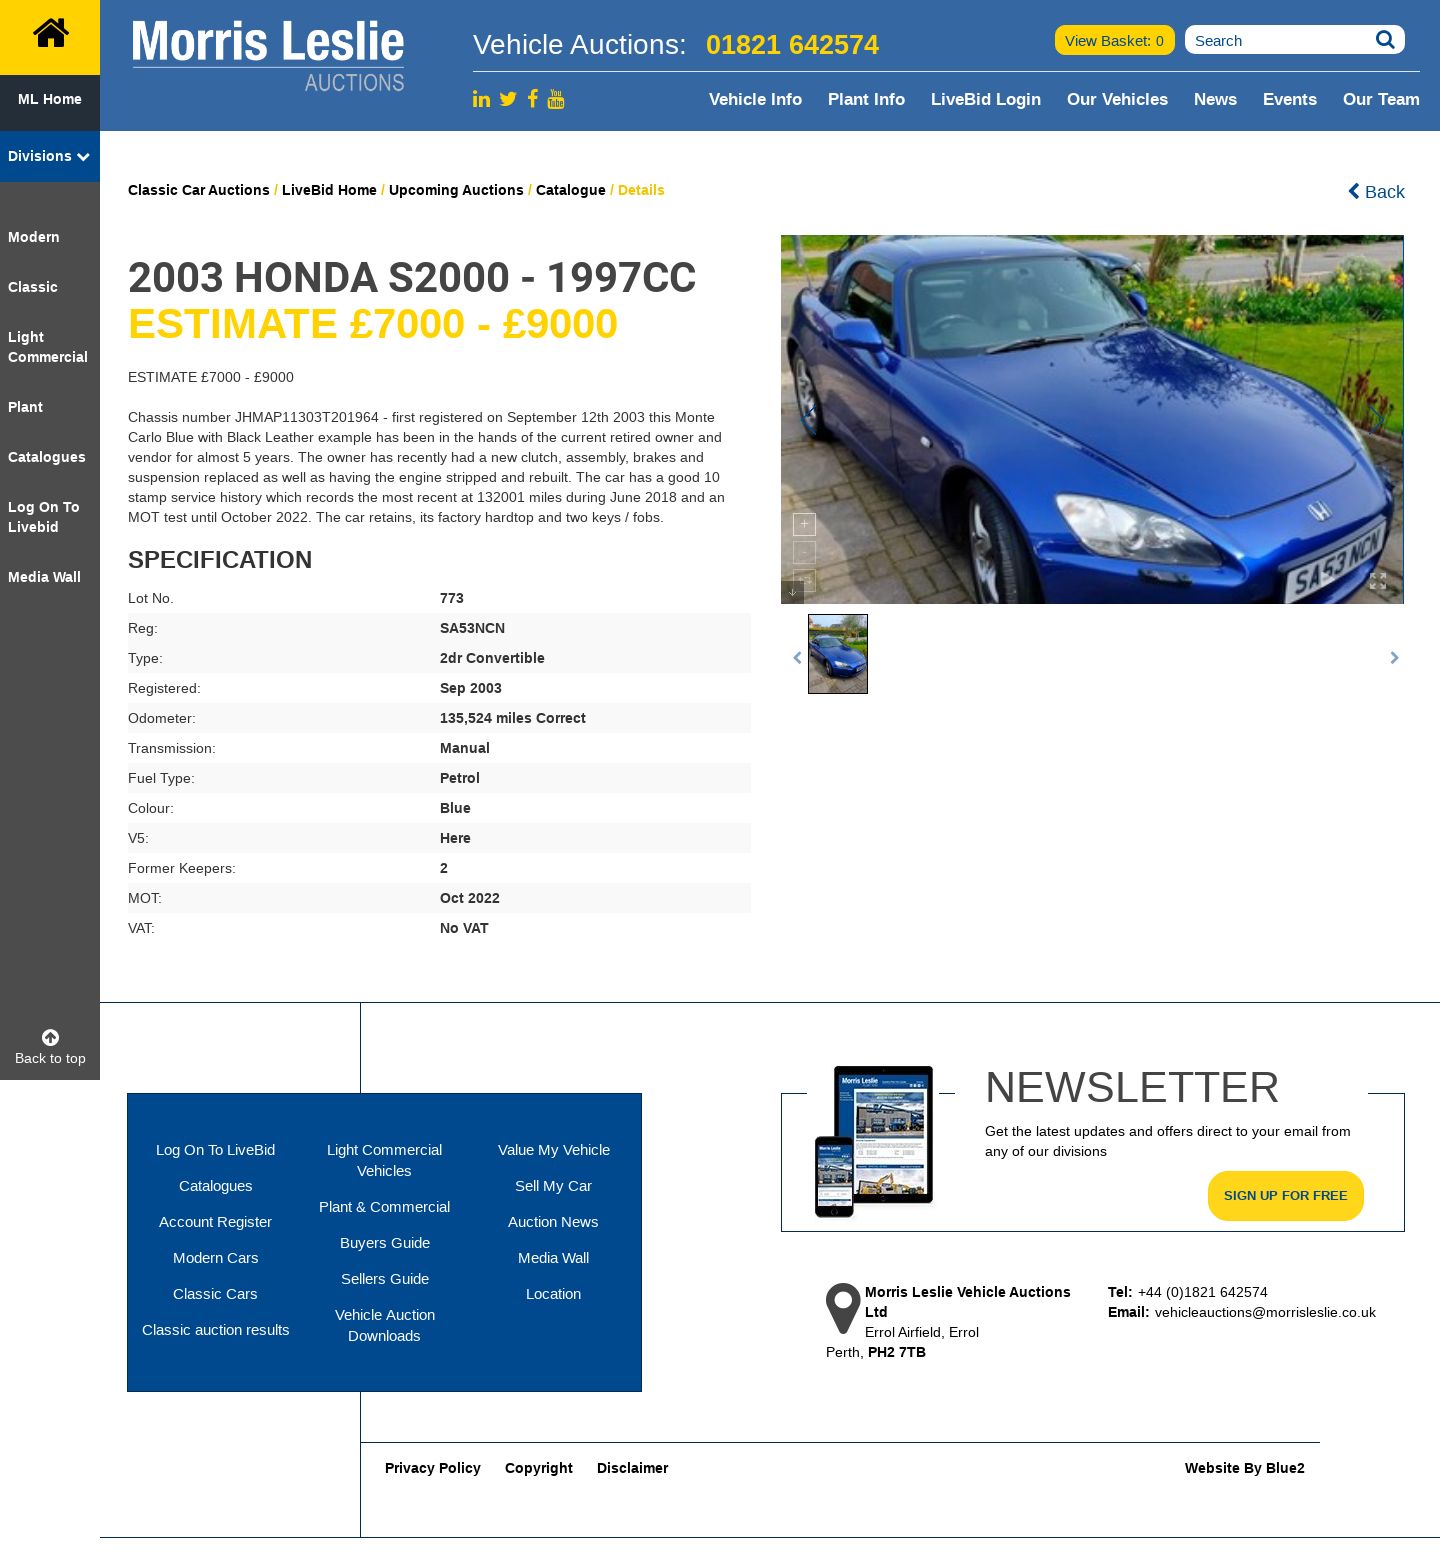Click the newsletter devices image

coord(874,1142)
